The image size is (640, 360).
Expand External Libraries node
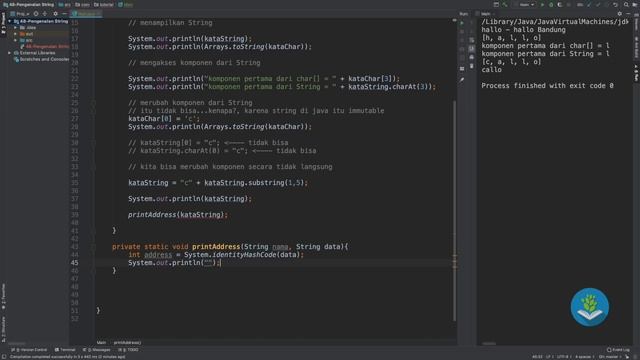point(10,53)
